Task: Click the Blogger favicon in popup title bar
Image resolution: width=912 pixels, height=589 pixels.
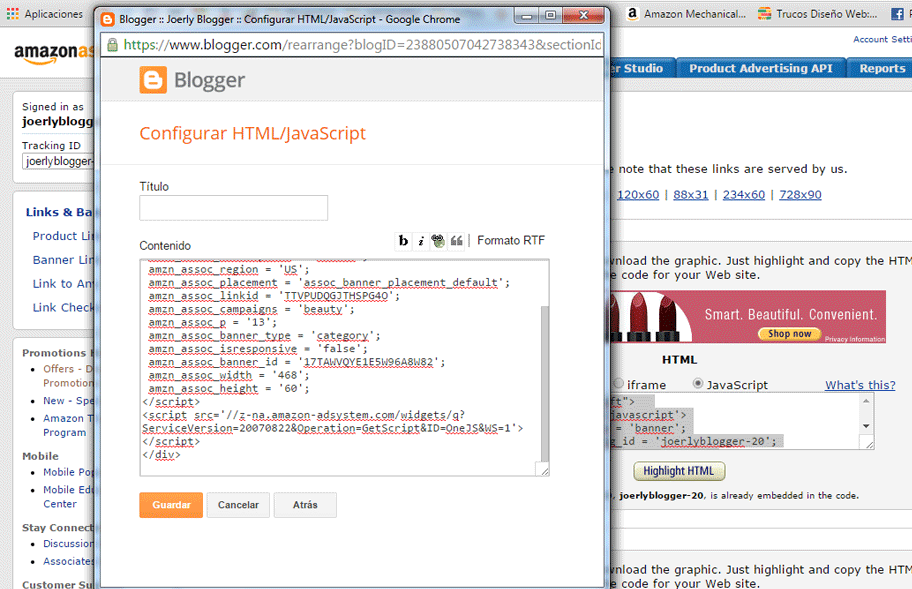Action: click(108, 19)
